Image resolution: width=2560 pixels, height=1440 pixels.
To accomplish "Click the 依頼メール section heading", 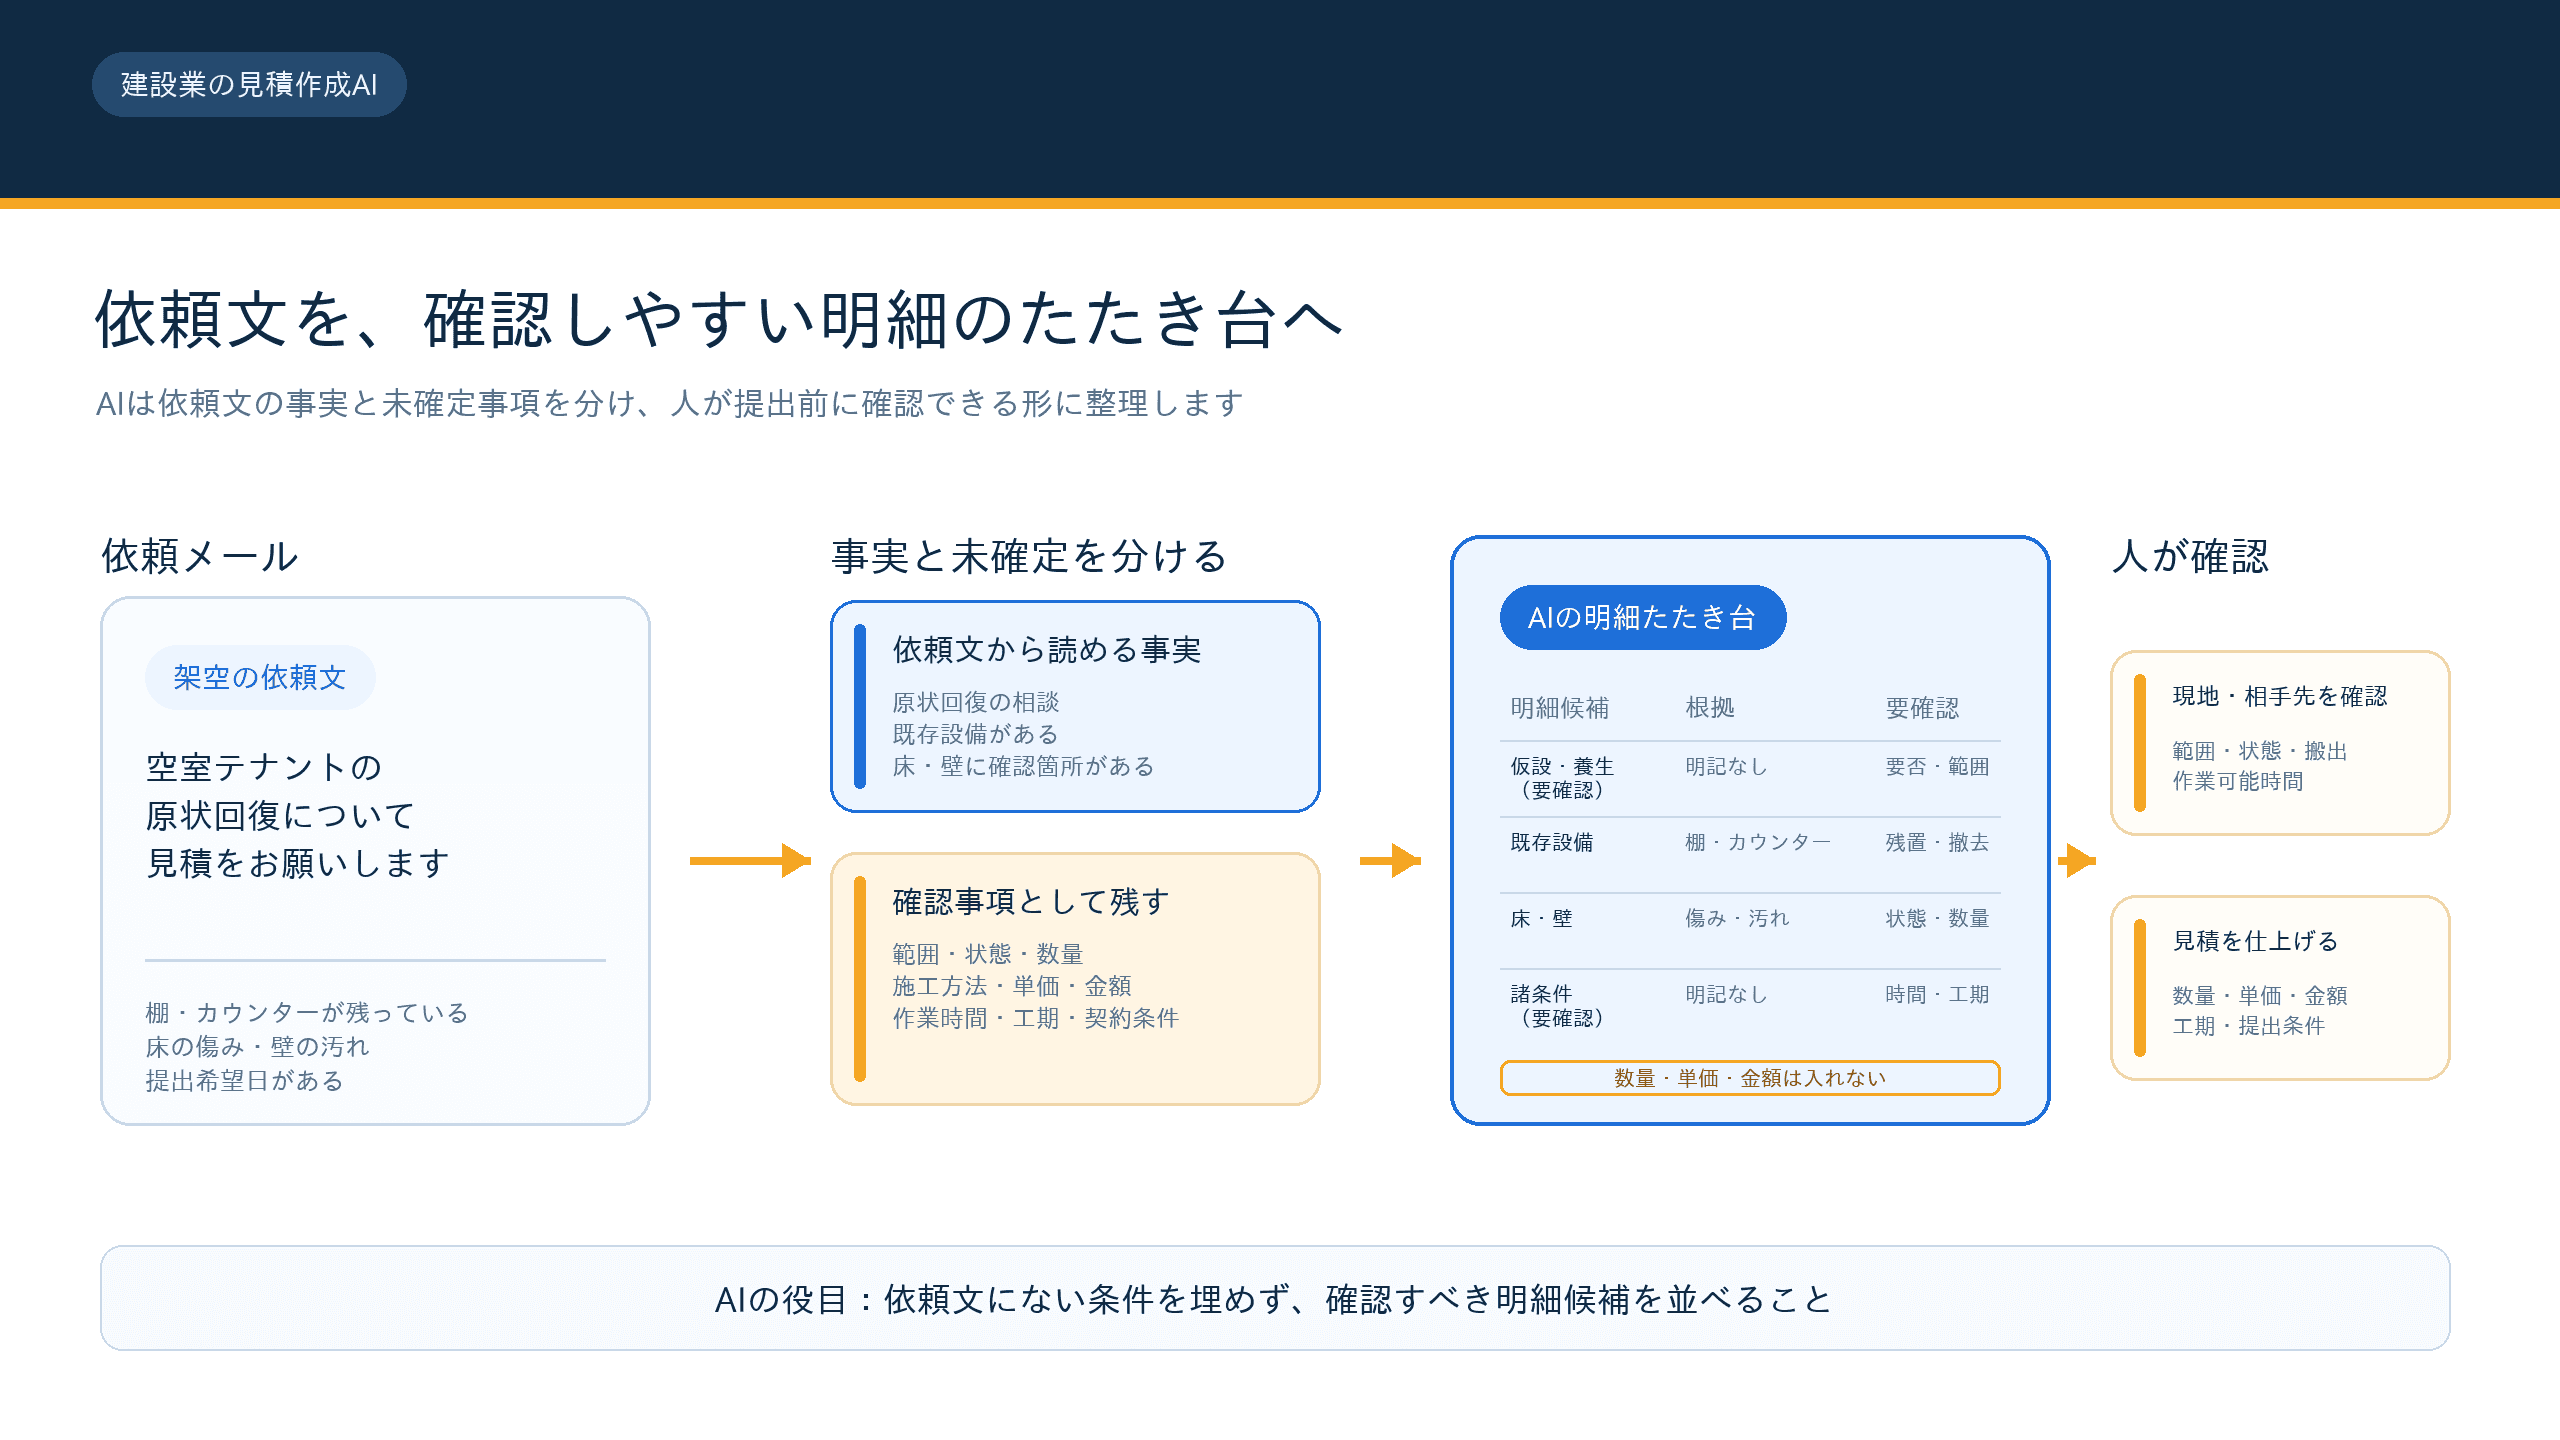I will (200, 556).
